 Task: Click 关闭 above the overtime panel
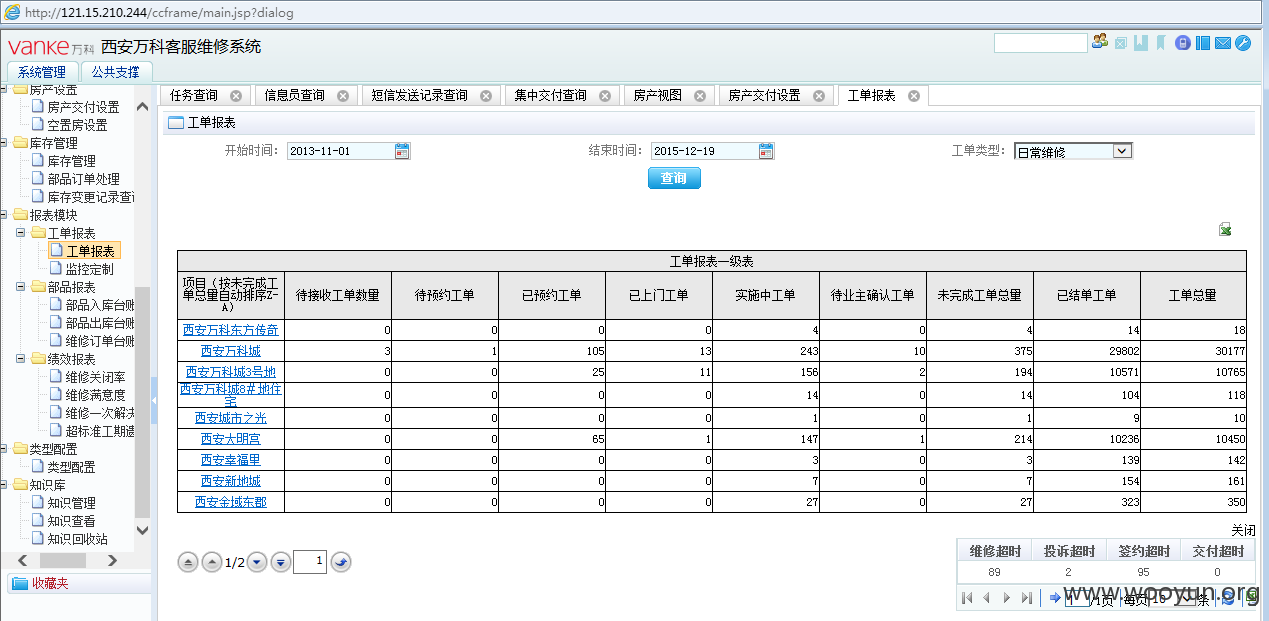click(1243, 530)
